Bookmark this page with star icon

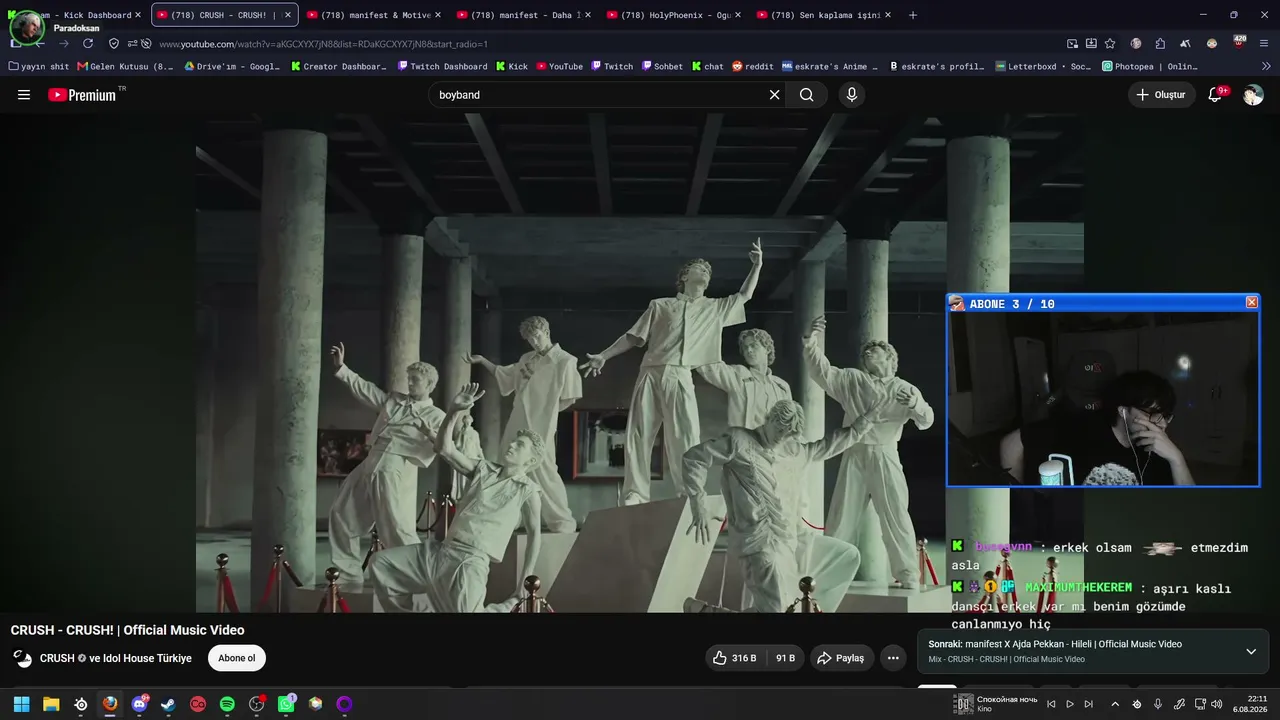tap(1110, 44)
